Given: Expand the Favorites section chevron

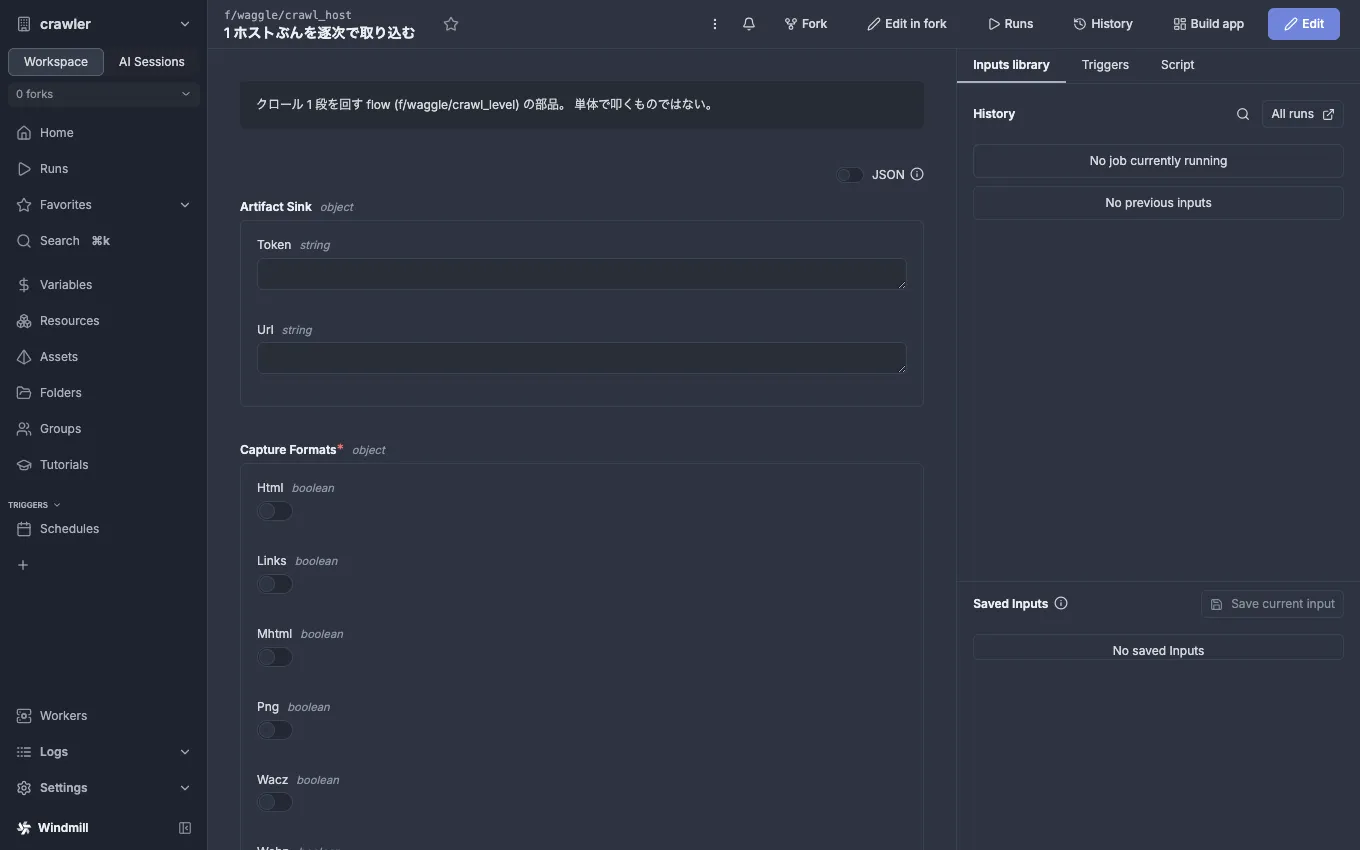Looking at the screenshot, I should point(185,205).
